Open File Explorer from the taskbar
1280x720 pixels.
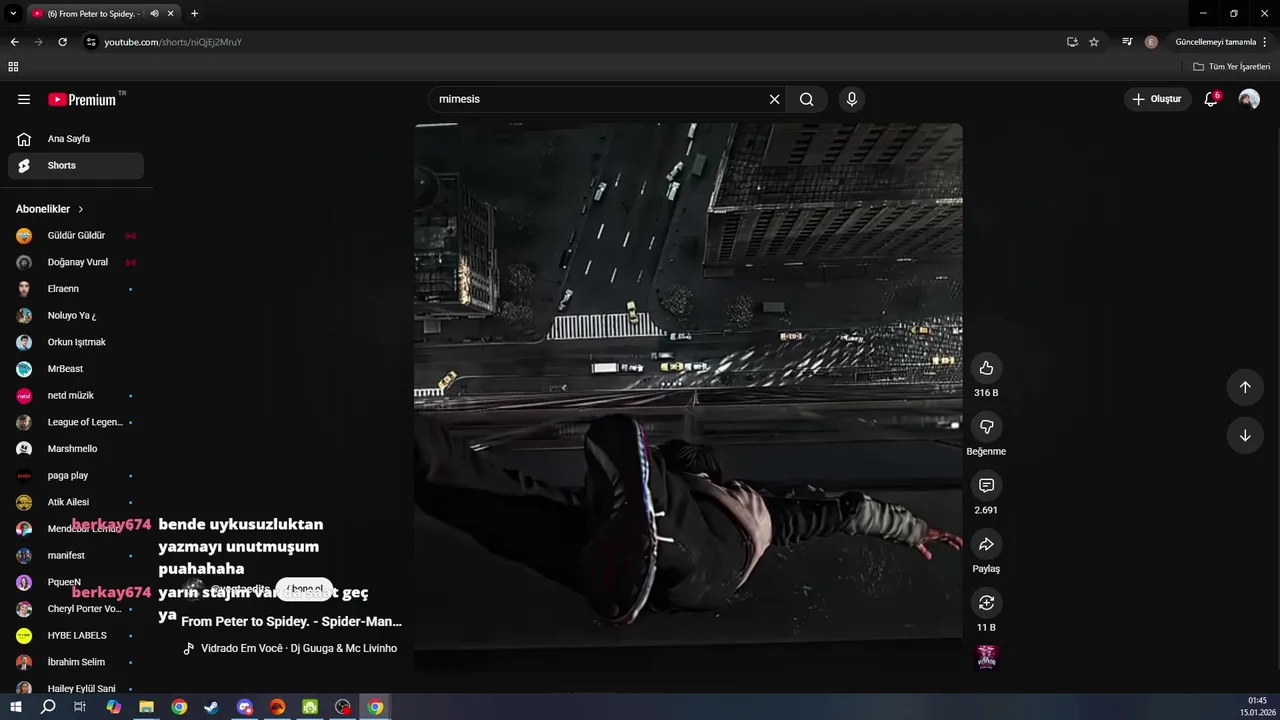click(146, 707)
